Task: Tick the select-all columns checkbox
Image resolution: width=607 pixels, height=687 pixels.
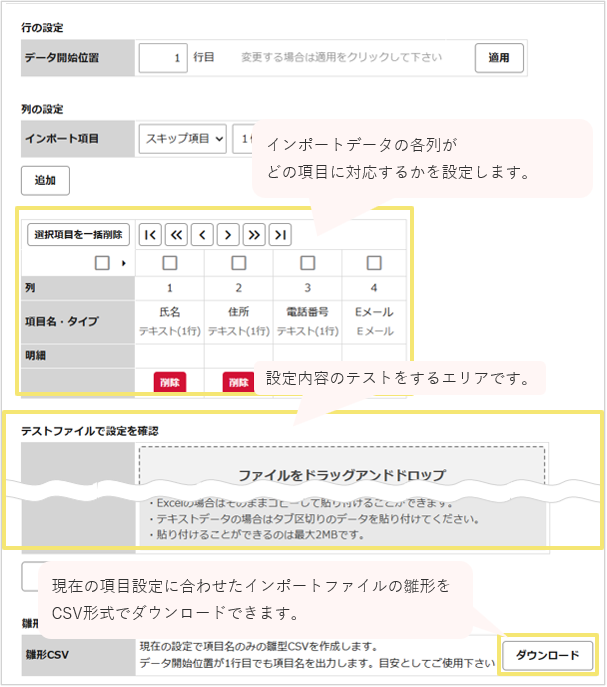Action: pyautogui.click(x=102, y=263)
